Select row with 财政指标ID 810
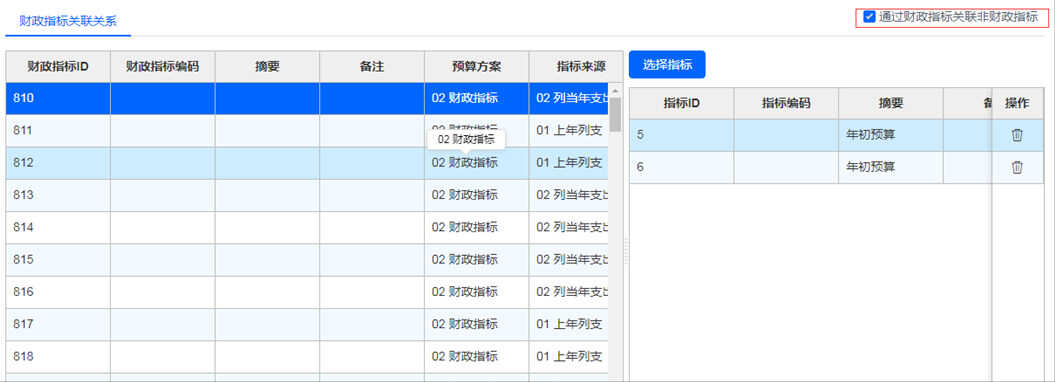 pos(307,98)
